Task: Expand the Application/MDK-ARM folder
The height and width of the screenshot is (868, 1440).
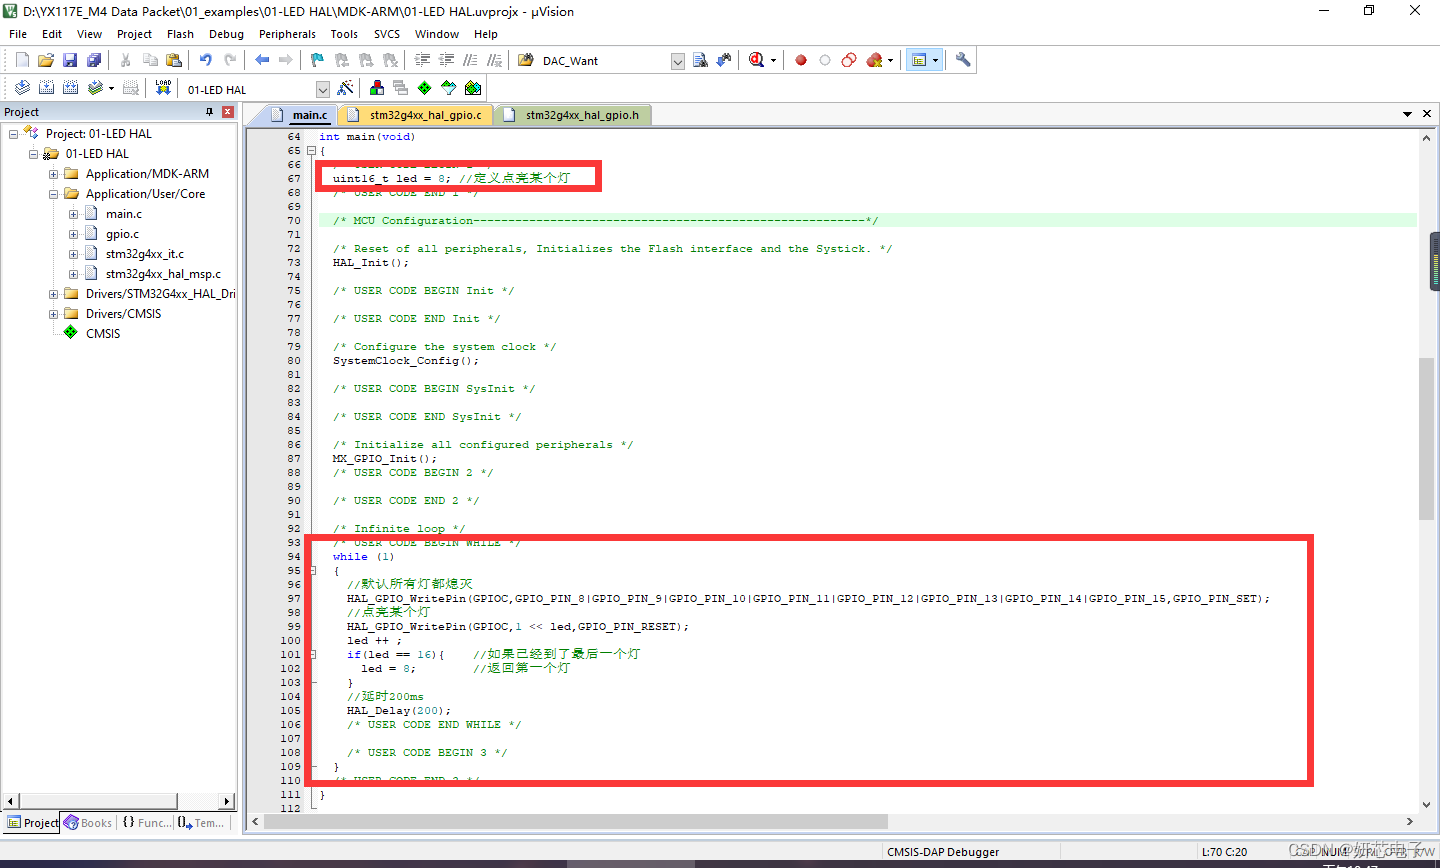Action: 54,174
